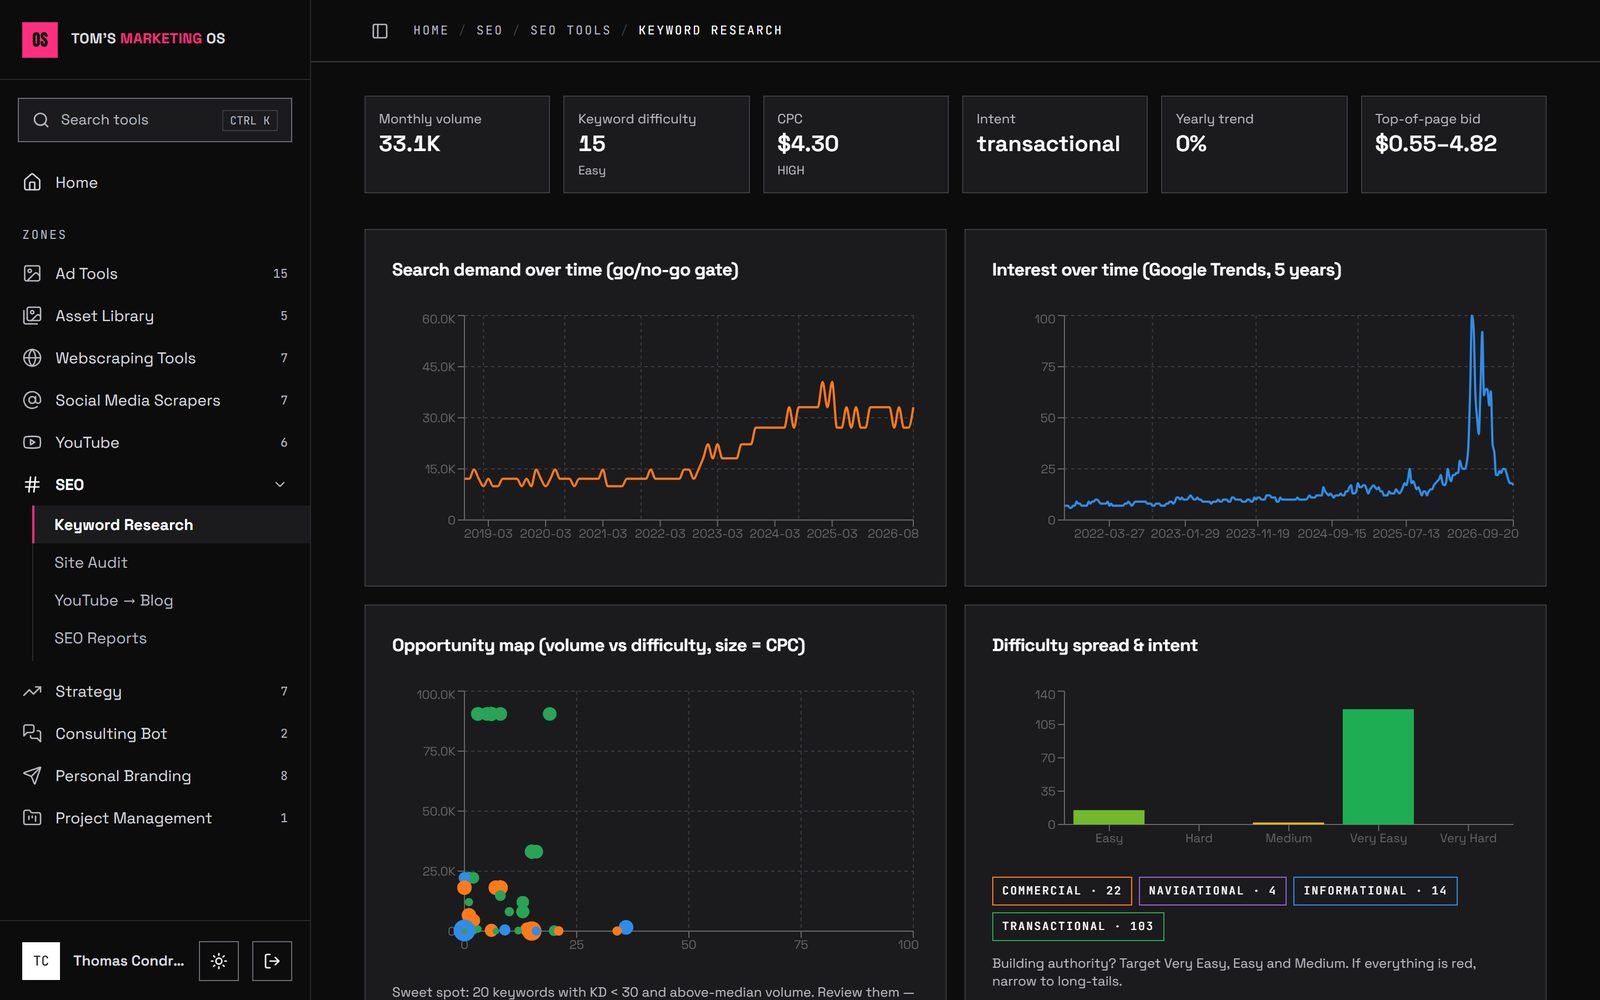
Task: Click the NAVIGATIONAL · 4 intent tag
Action: click(1212, 890)
